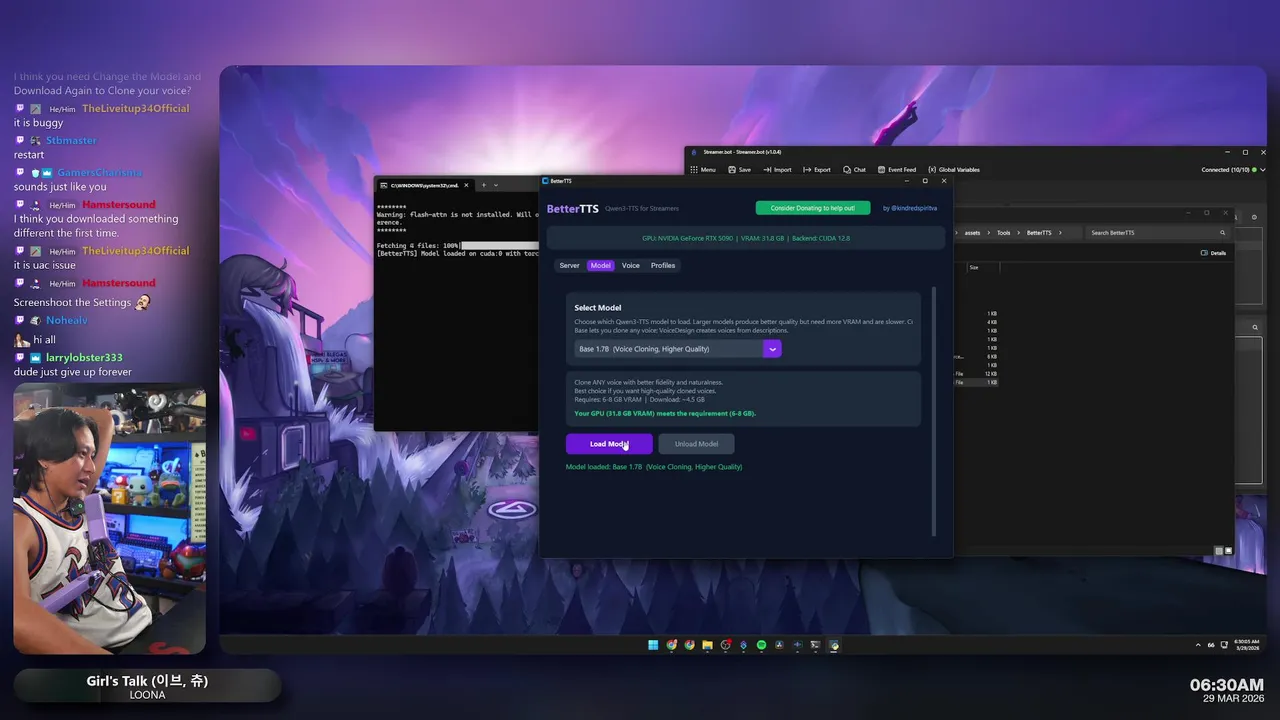Click the Unload Model button
The height and width of the screenshot is (720, 1280).
[x=696, y=444]
